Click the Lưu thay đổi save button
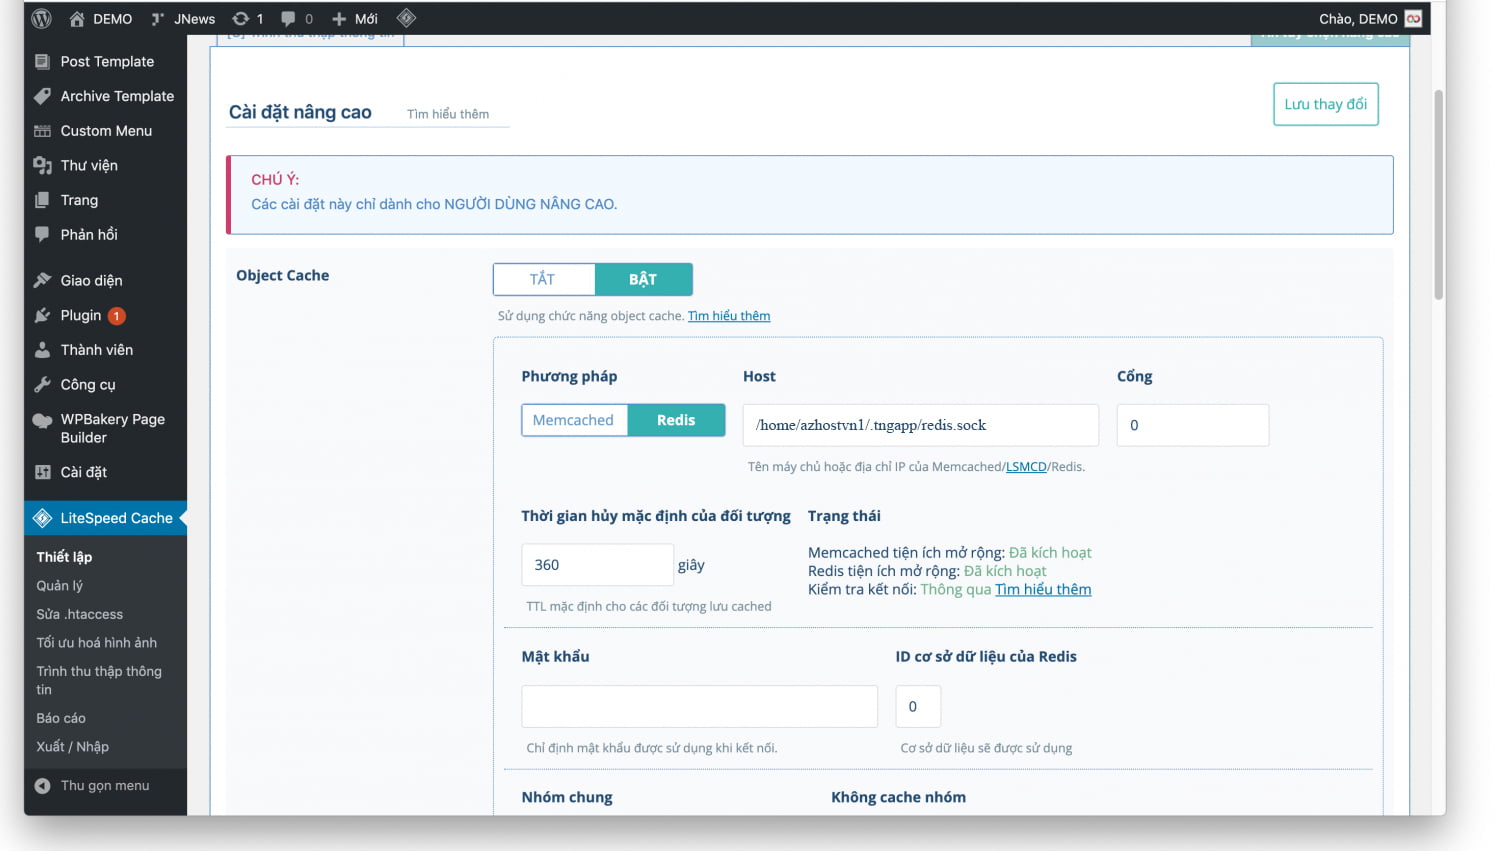The height and width of the screenshot is (851, 1503). coord(1325,104)
